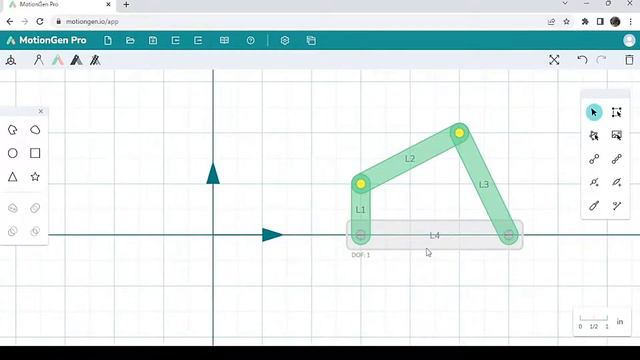Image resolution: width=640 pixels, height=360 pixels.
Task: Select the shape selection pointer tool
Action: tap(594, 136)
